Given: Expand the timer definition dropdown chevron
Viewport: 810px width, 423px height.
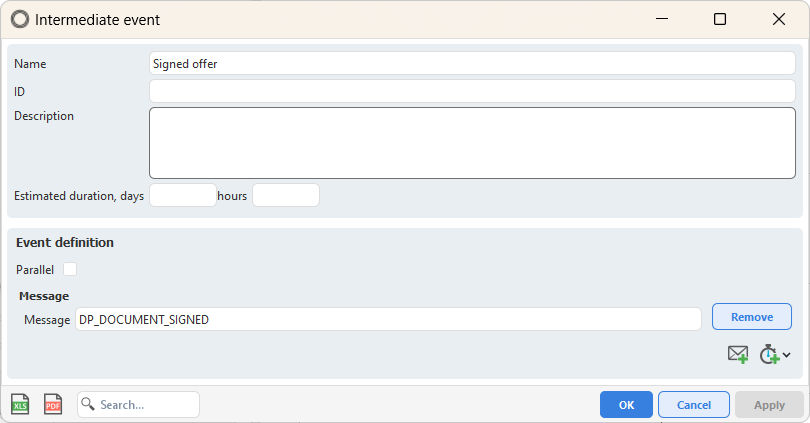Looking at the screenshot, I should 786,355.
